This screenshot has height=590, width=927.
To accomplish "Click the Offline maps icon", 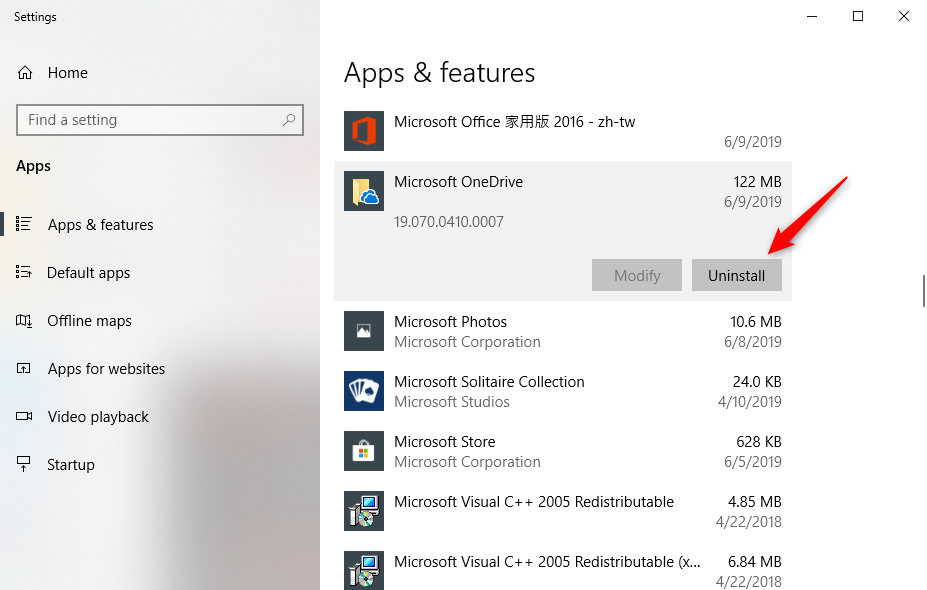I will [24, 320].
